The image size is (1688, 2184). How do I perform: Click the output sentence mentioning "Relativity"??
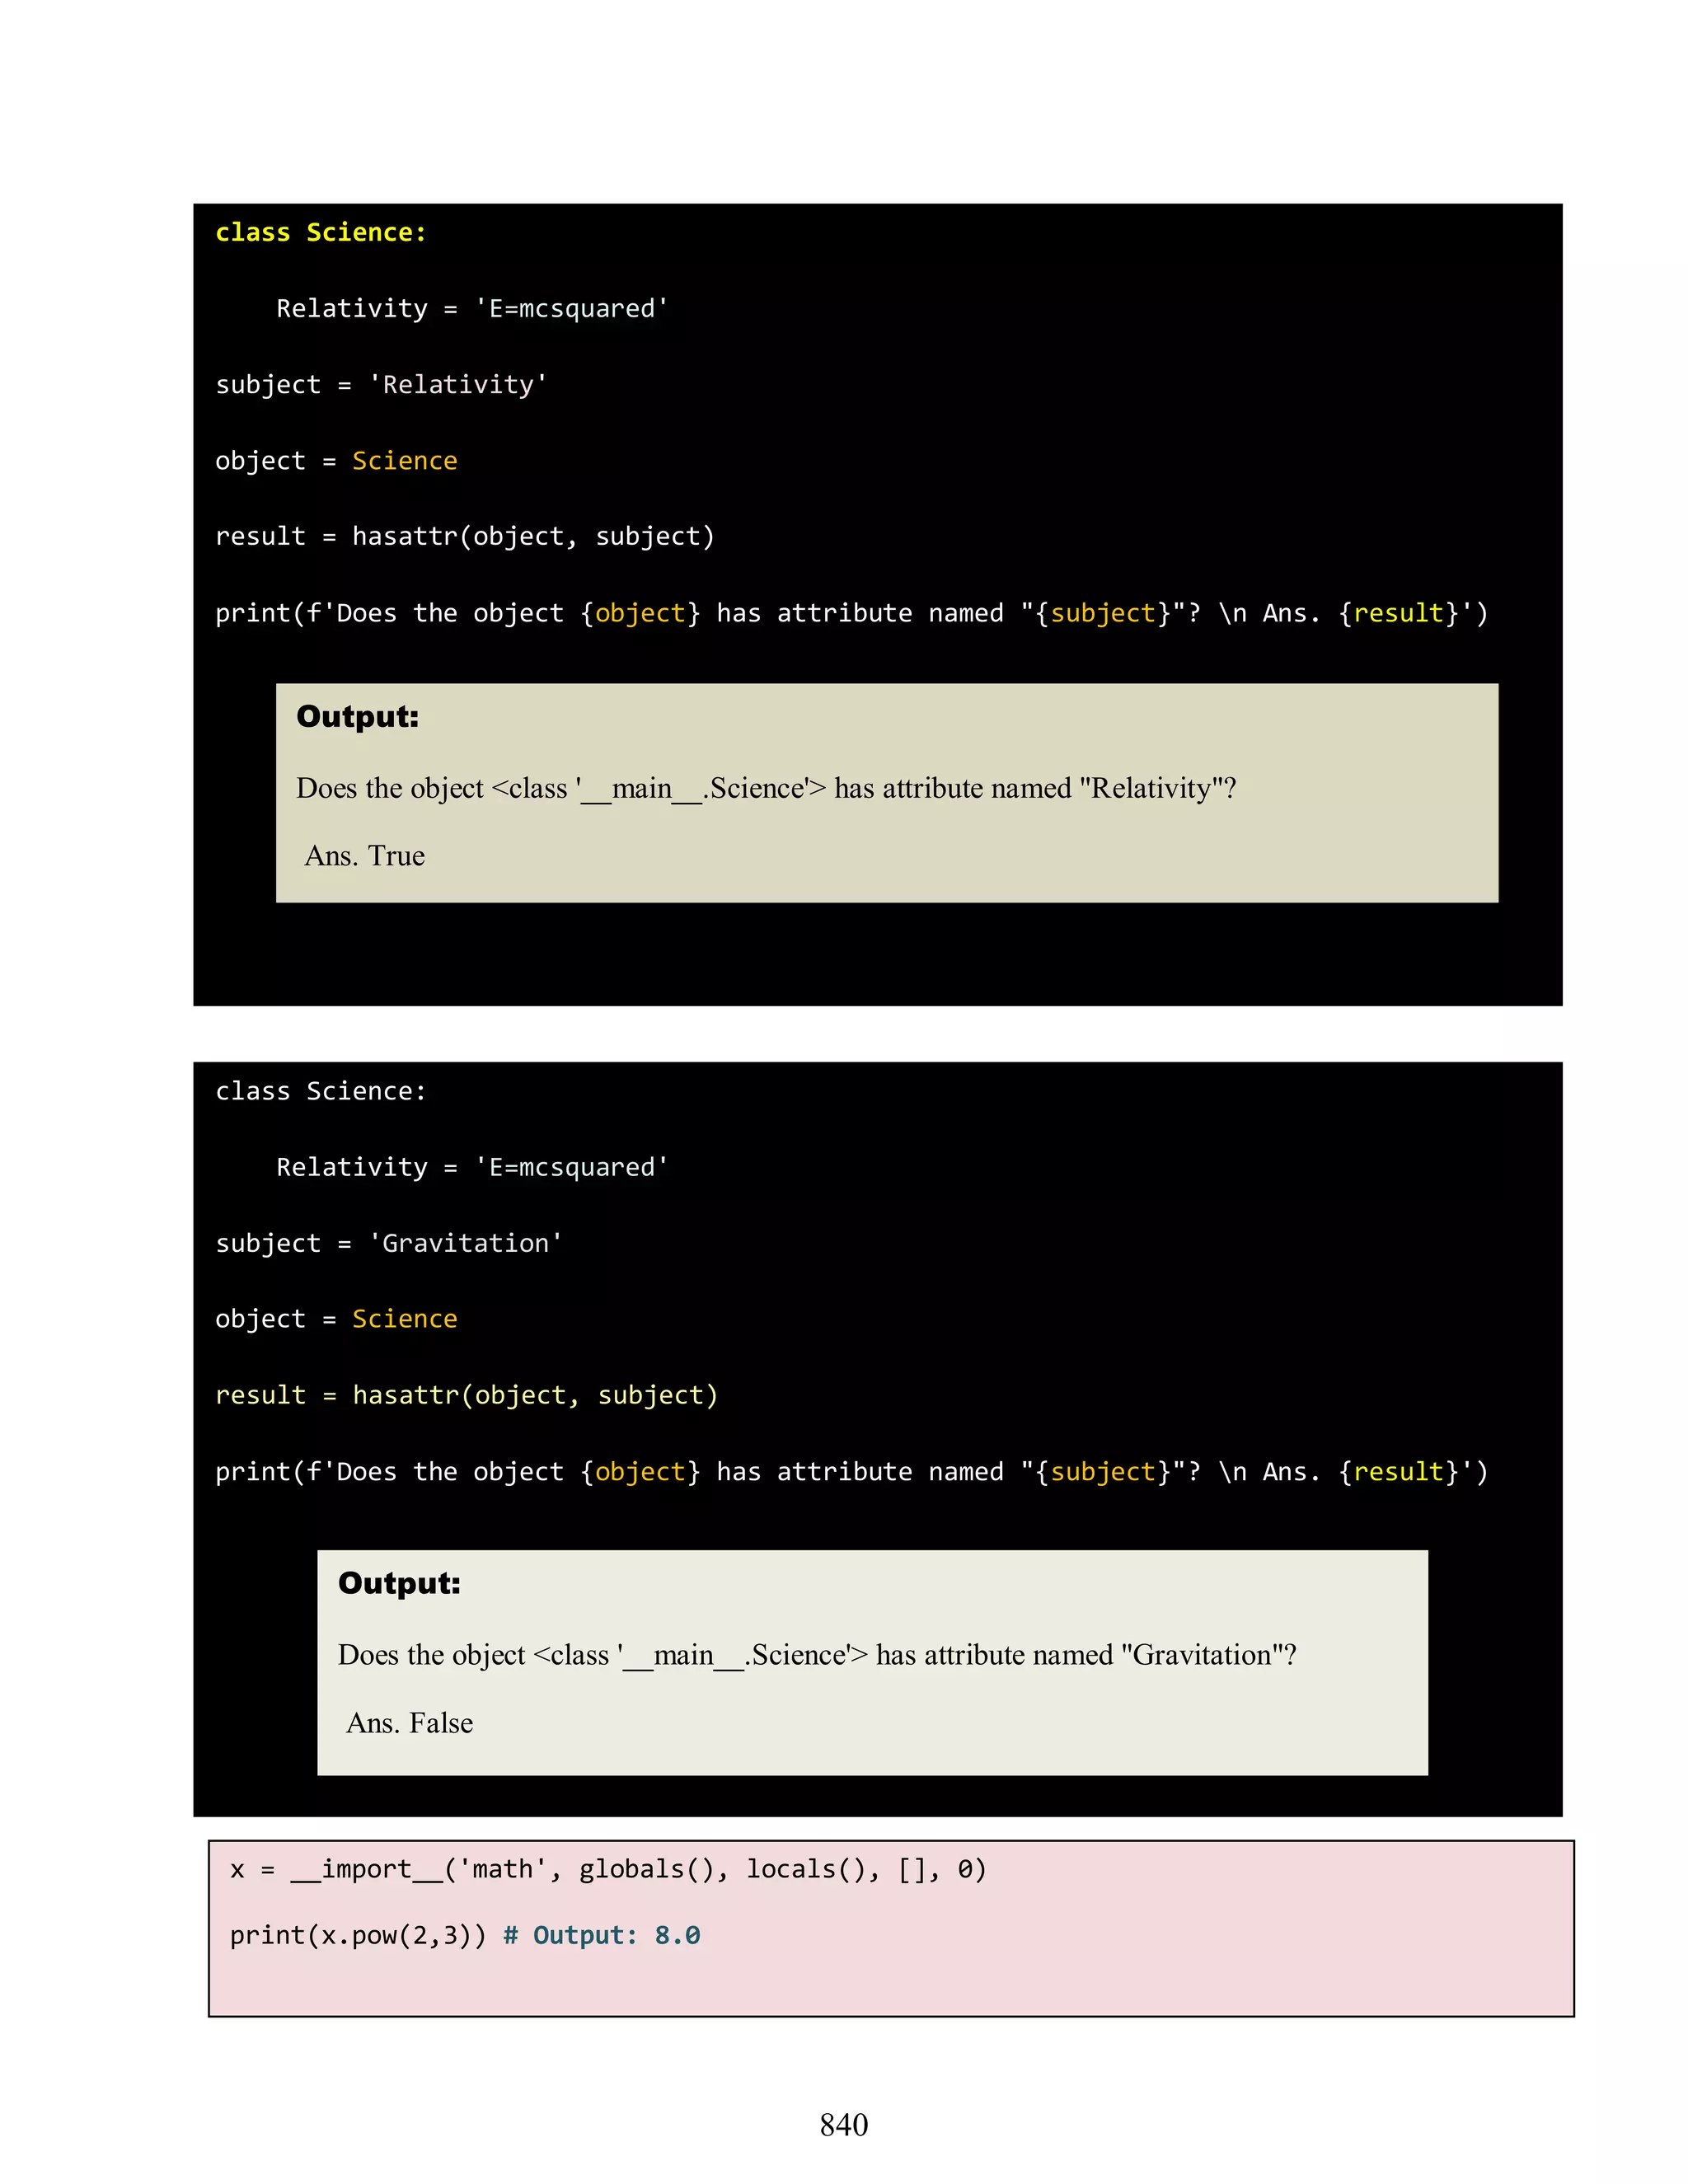pyautogui.click(x=766, y=789)
